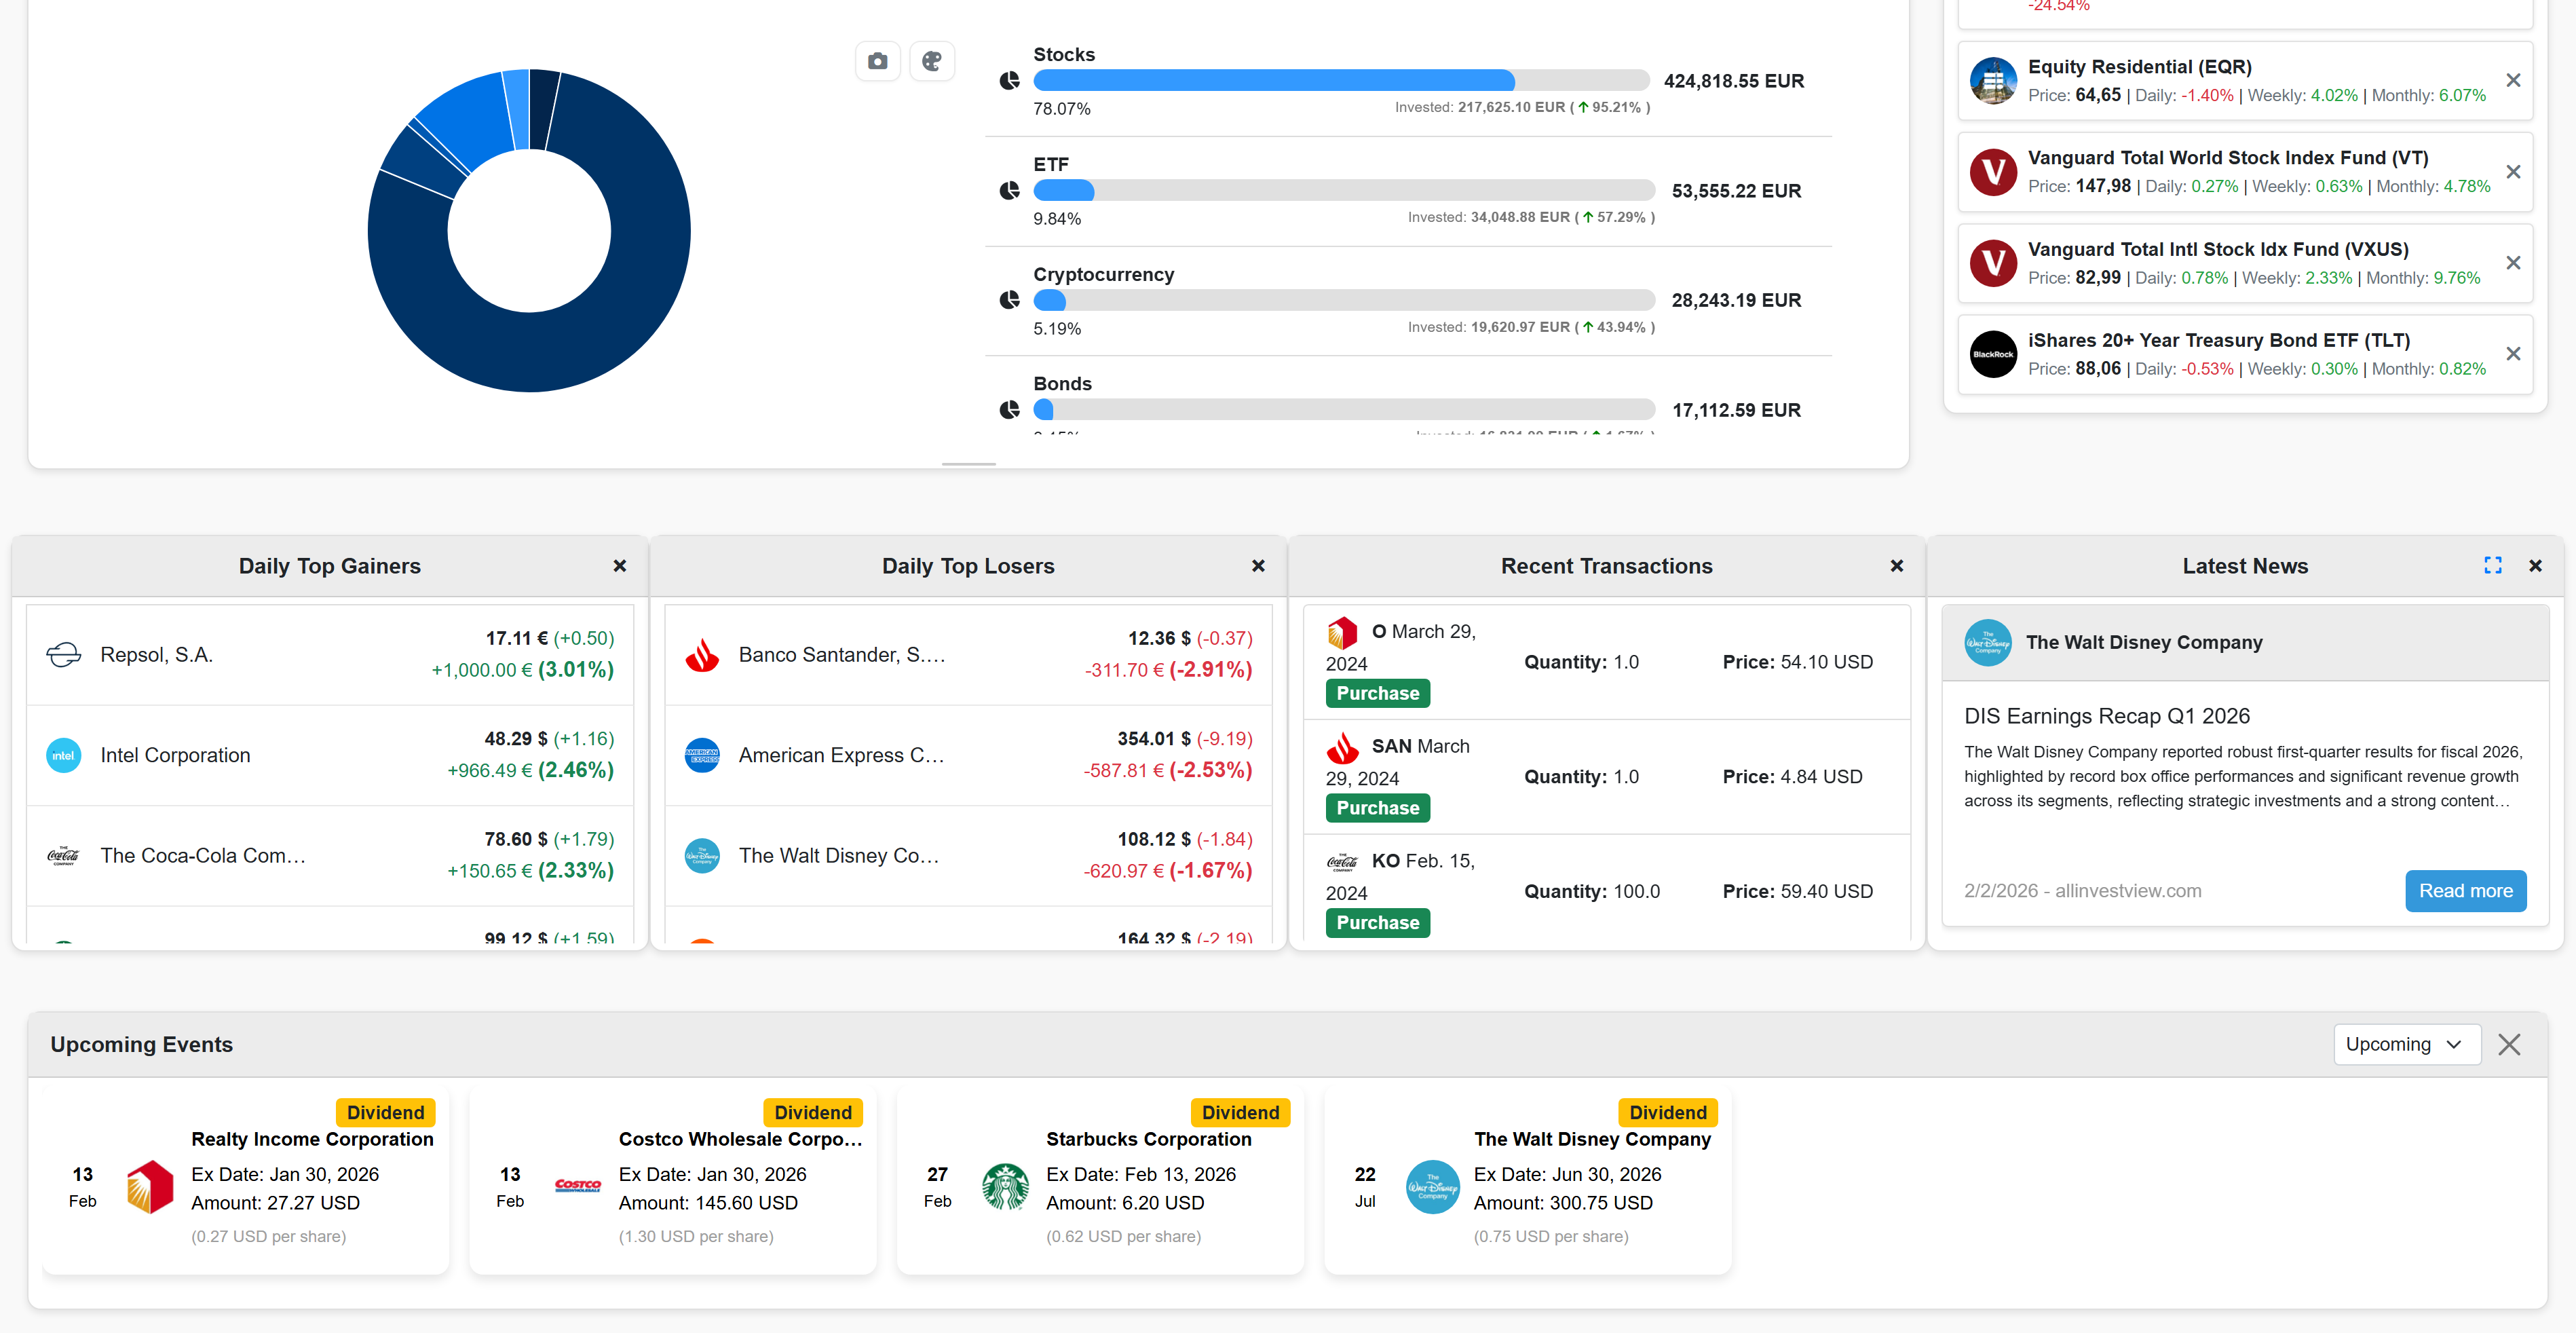Expand Latest News panel to fullscreen
The height and width of the screenshot is (1333, 2576).
tap(2492, 565)
